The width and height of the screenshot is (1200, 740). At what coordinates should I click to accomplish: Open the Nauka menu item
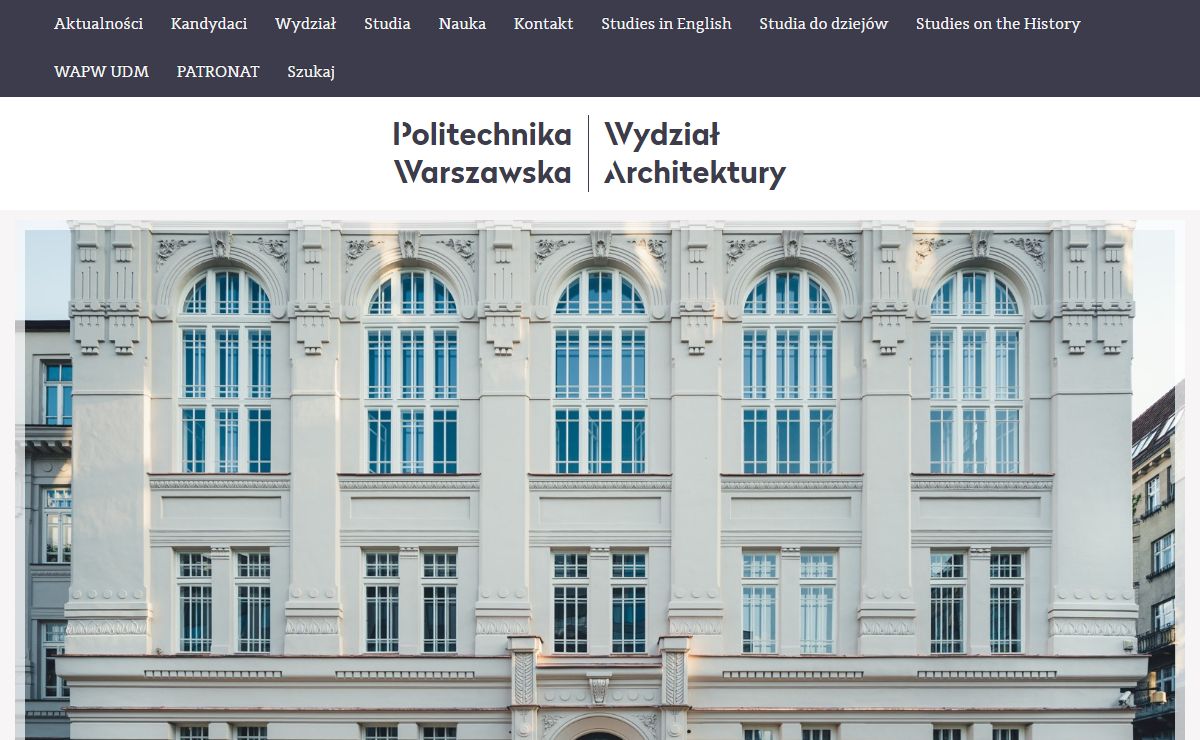coord(462,24)
